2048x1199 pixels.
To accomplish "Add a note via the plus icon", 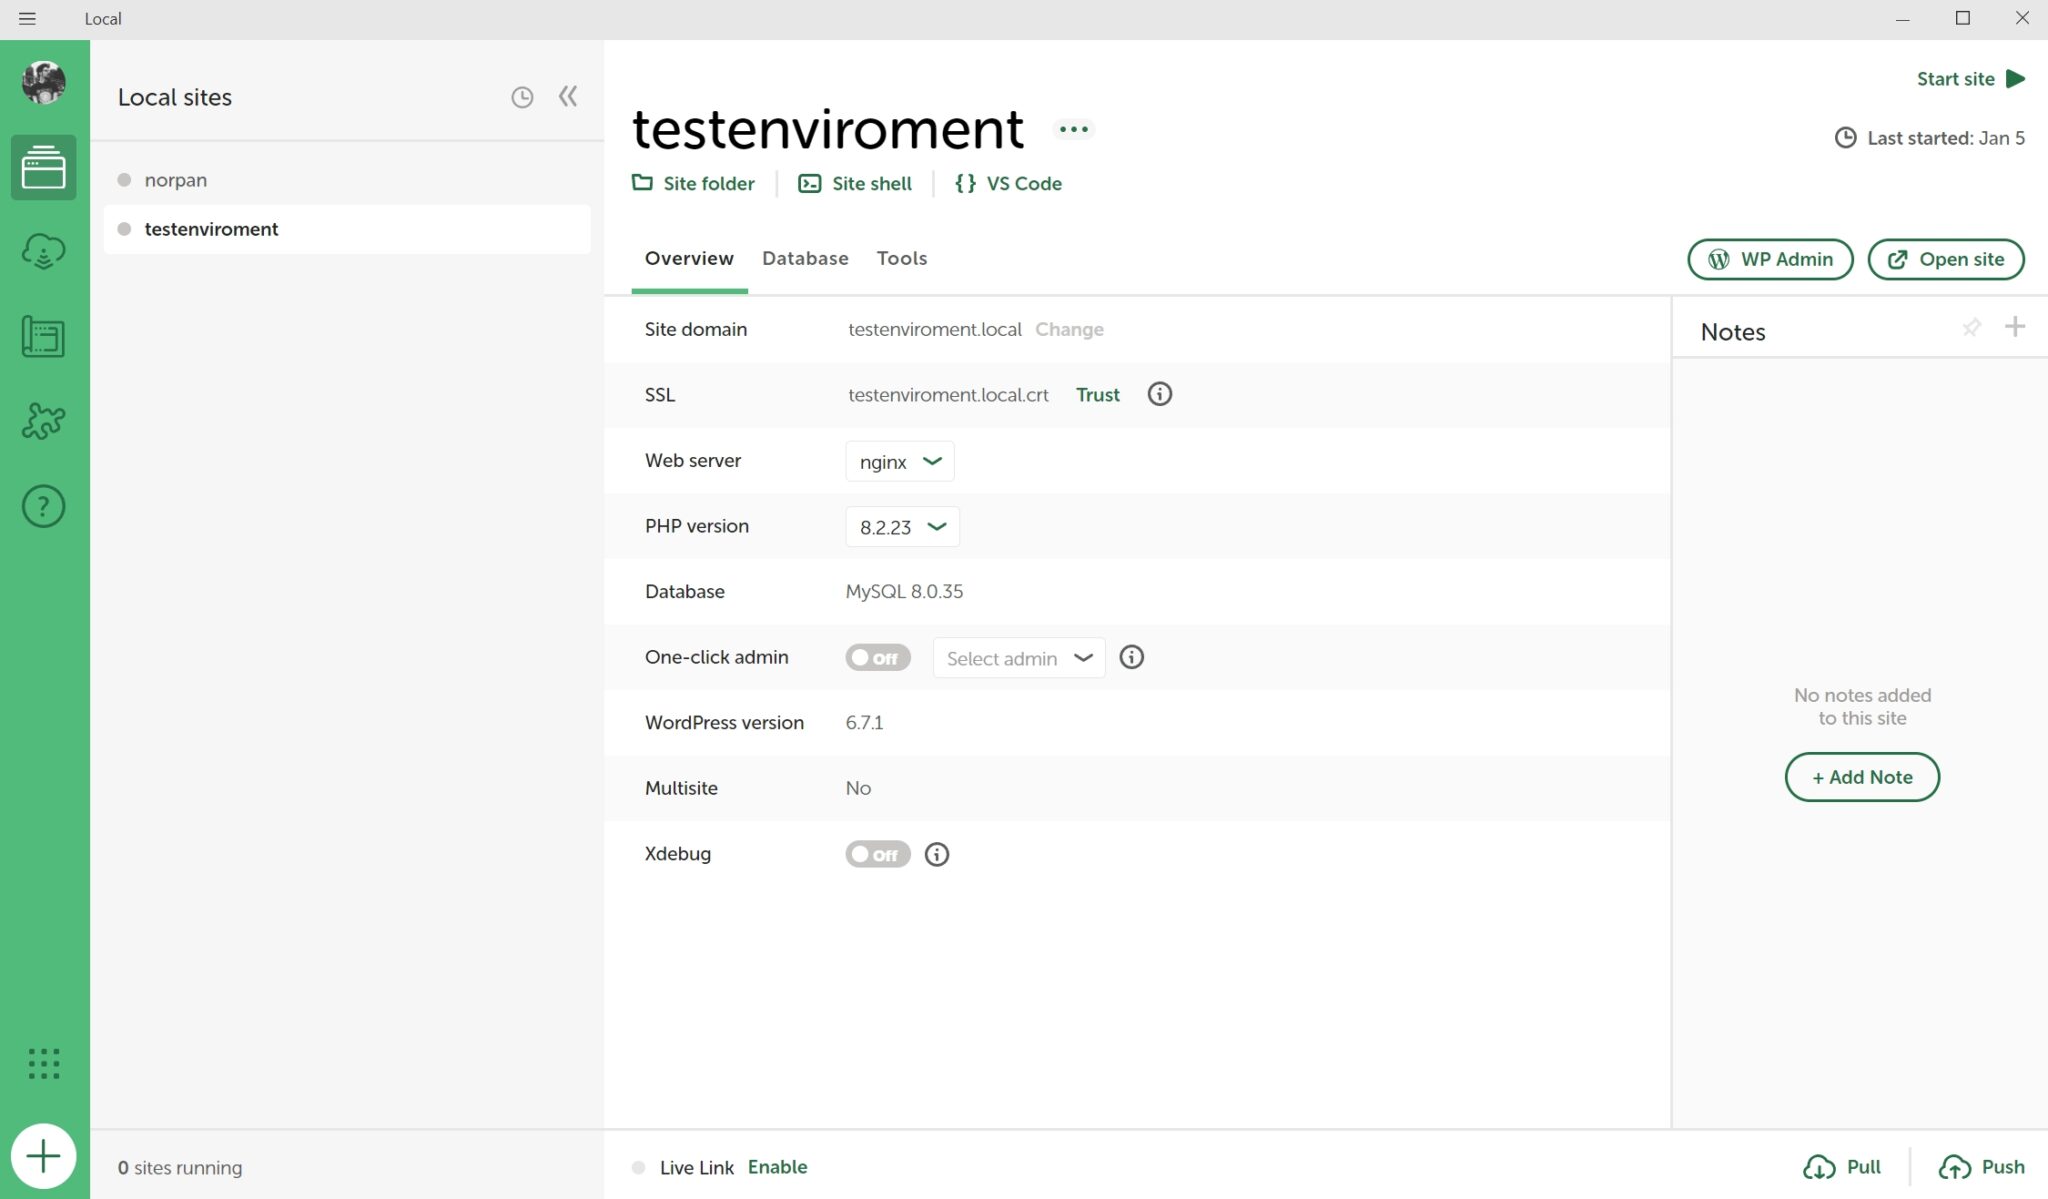I will point(2015,326).
